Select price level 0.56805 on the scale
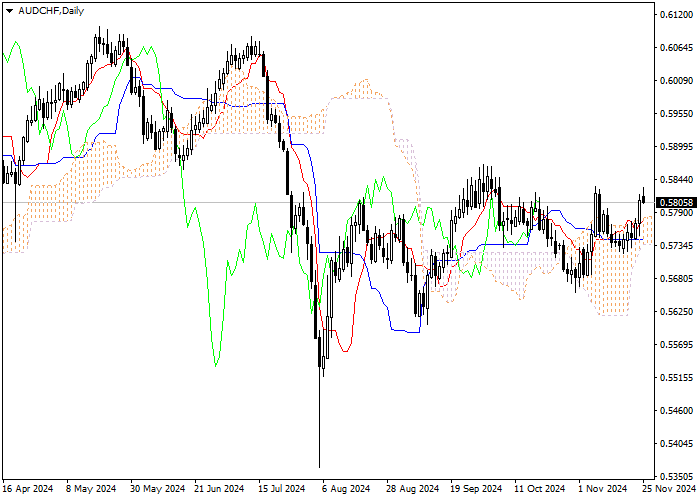This screenshot has width=700, height=500. click(677, 279)
